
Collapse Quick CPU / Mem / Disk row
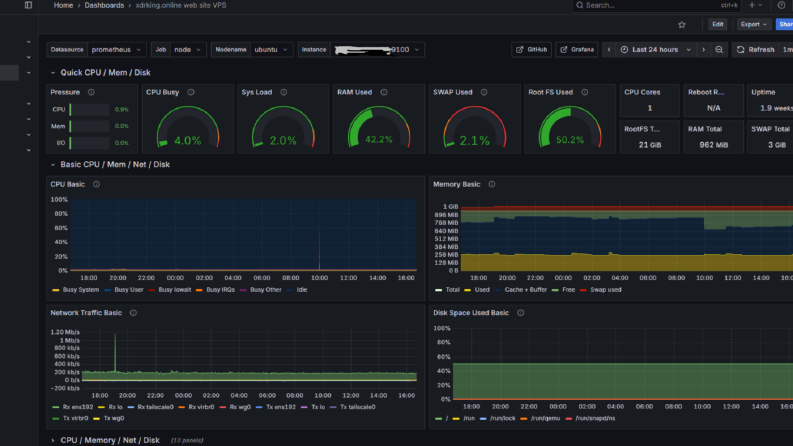[x=53, y=73]
